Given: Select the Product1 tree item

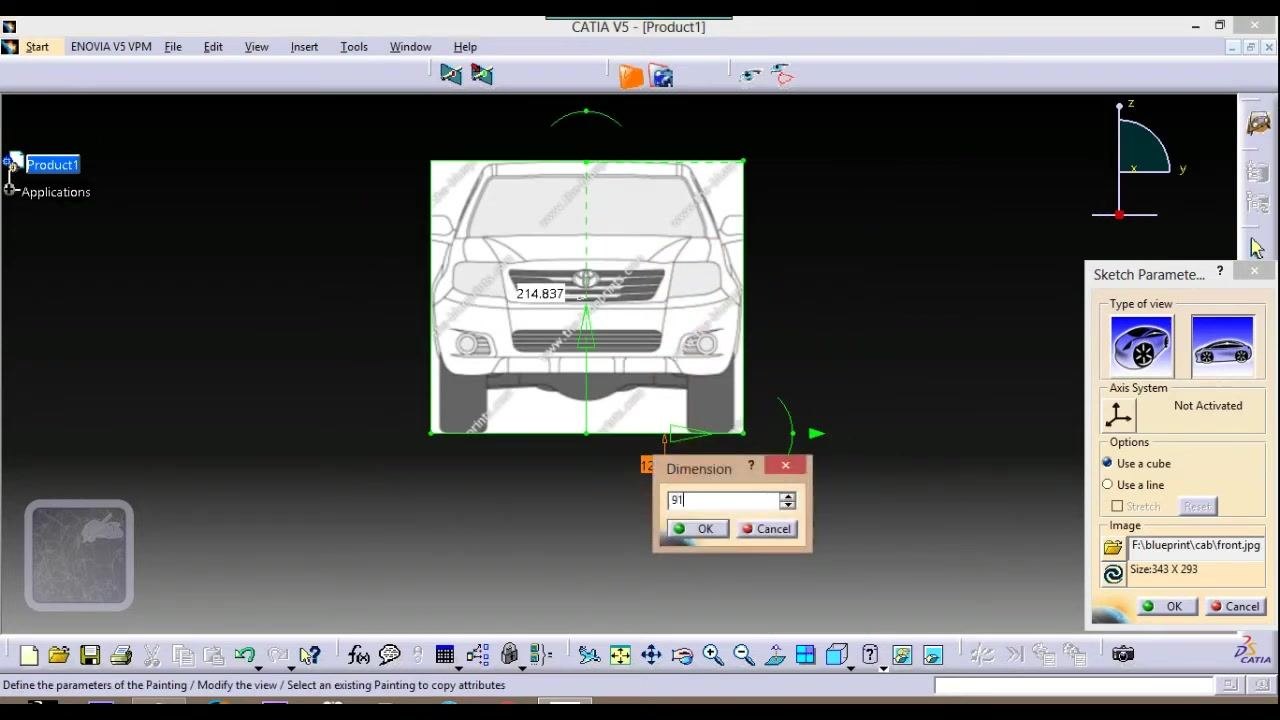Looking at the screenshot, I should tap(52, 165).
